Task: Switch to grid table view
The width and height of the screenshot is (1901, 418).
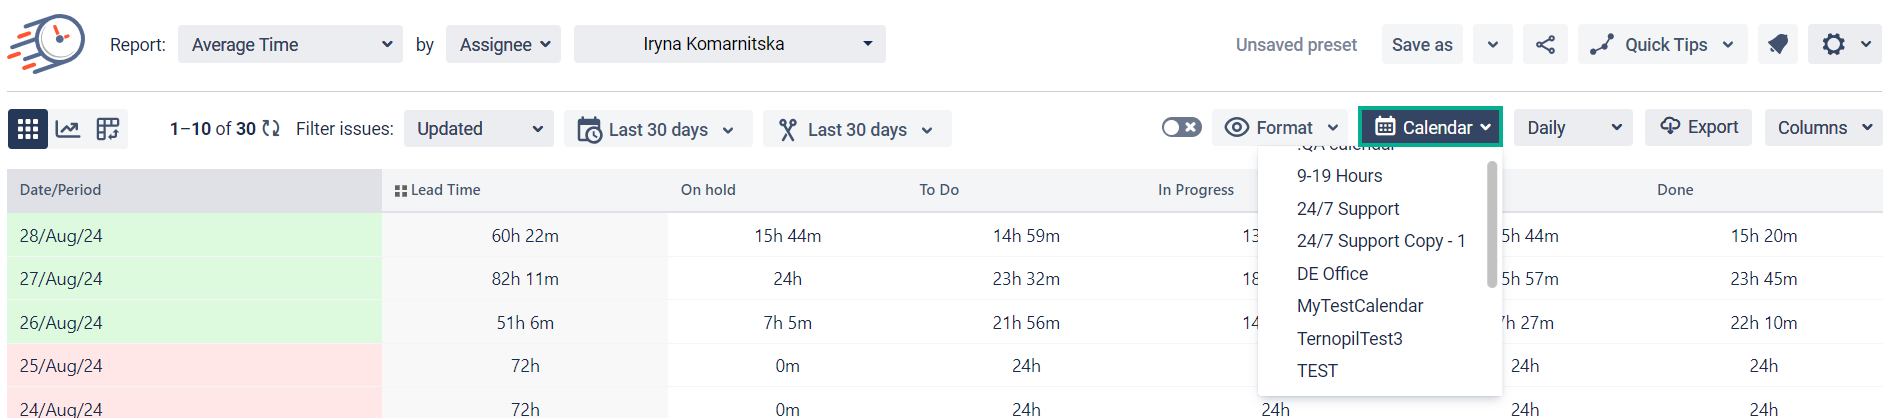Action: pos(28,129)
